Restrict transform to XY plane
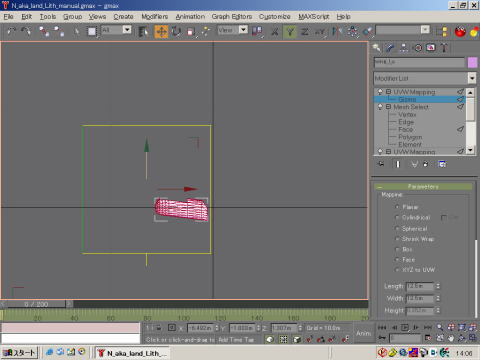480x360 pixels. click(320, 31)
